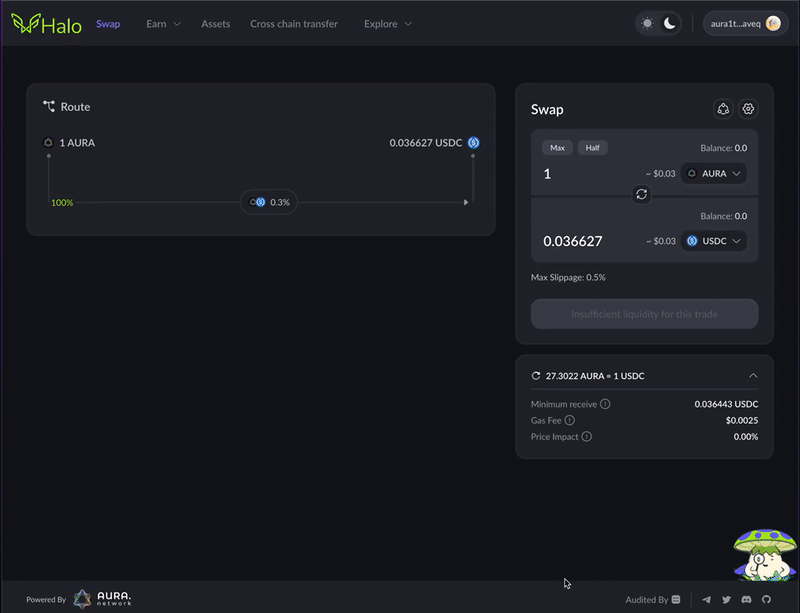Refresh the 27.3022 AURA rate icon
Viewport: 800px width, 613px height.
536,376
